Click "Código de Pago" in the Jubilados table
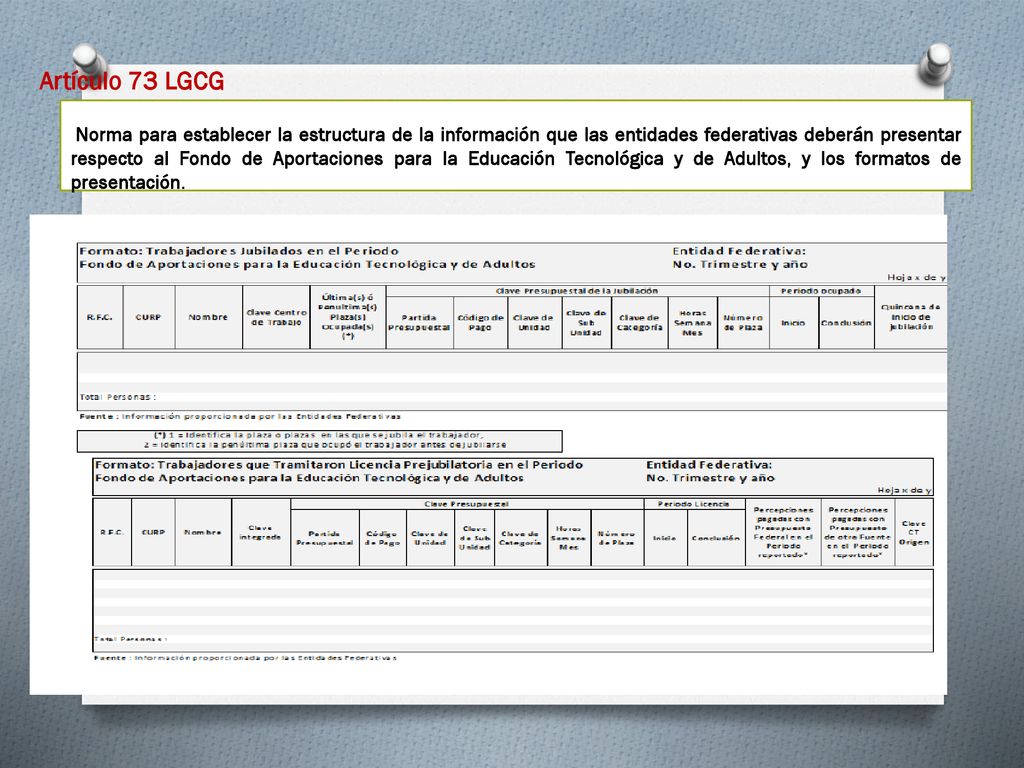 pyautogui.click(x=481, y=323)
